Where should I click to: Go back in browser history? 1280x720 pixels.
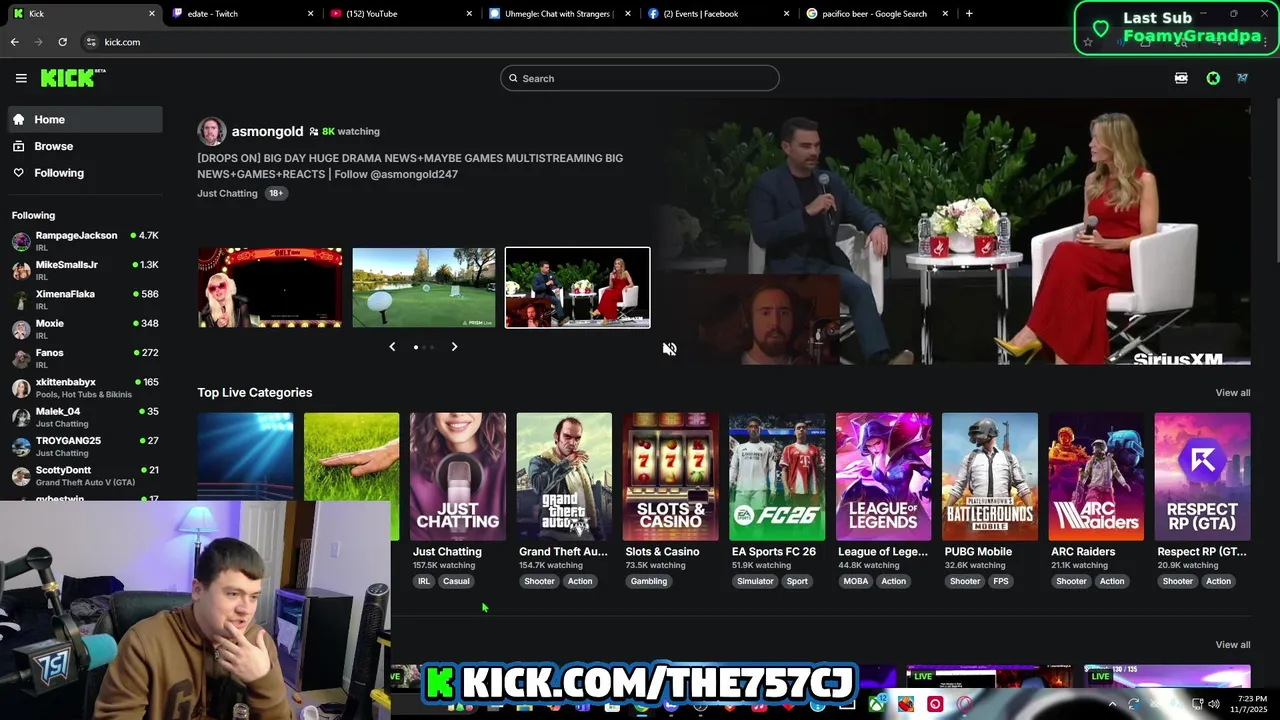(15, 42)
